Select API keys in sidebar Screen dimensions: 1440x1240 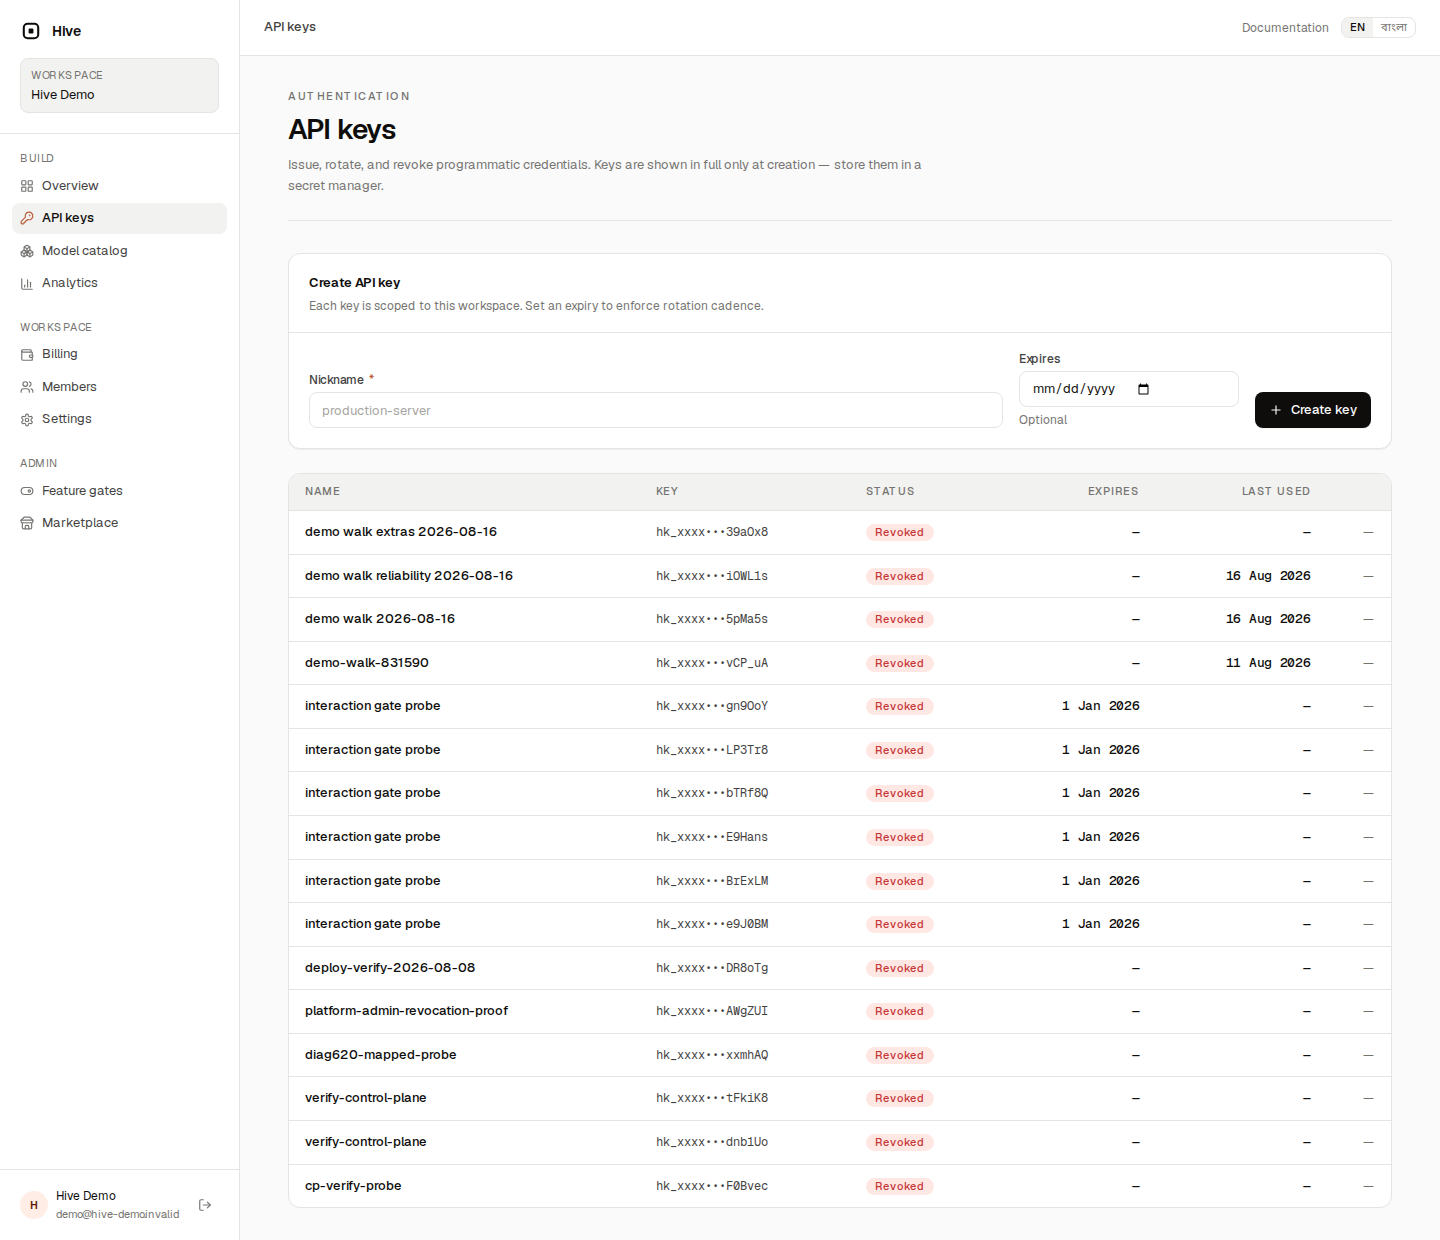coord(119,218)
